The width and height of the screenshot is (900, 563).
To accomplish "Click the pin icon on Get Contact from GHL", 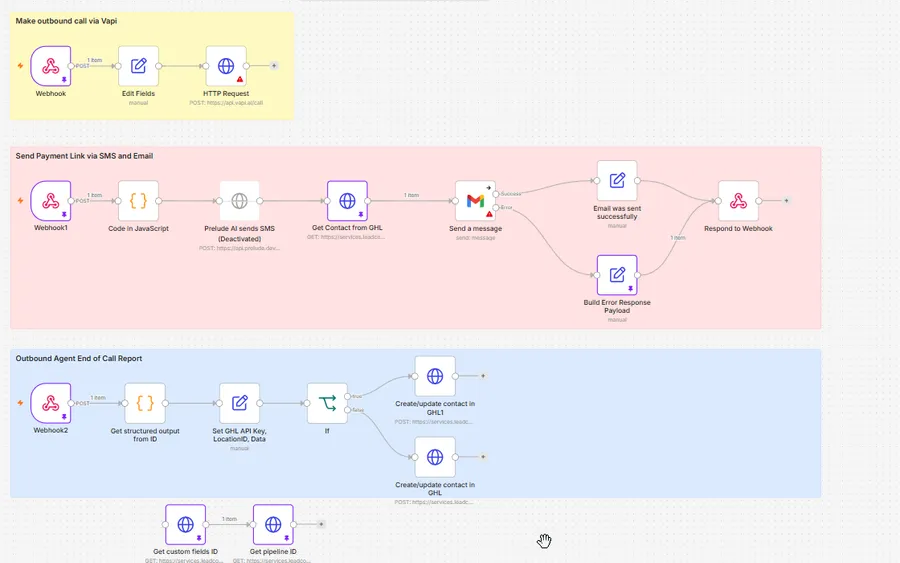I will coord(361,215).
